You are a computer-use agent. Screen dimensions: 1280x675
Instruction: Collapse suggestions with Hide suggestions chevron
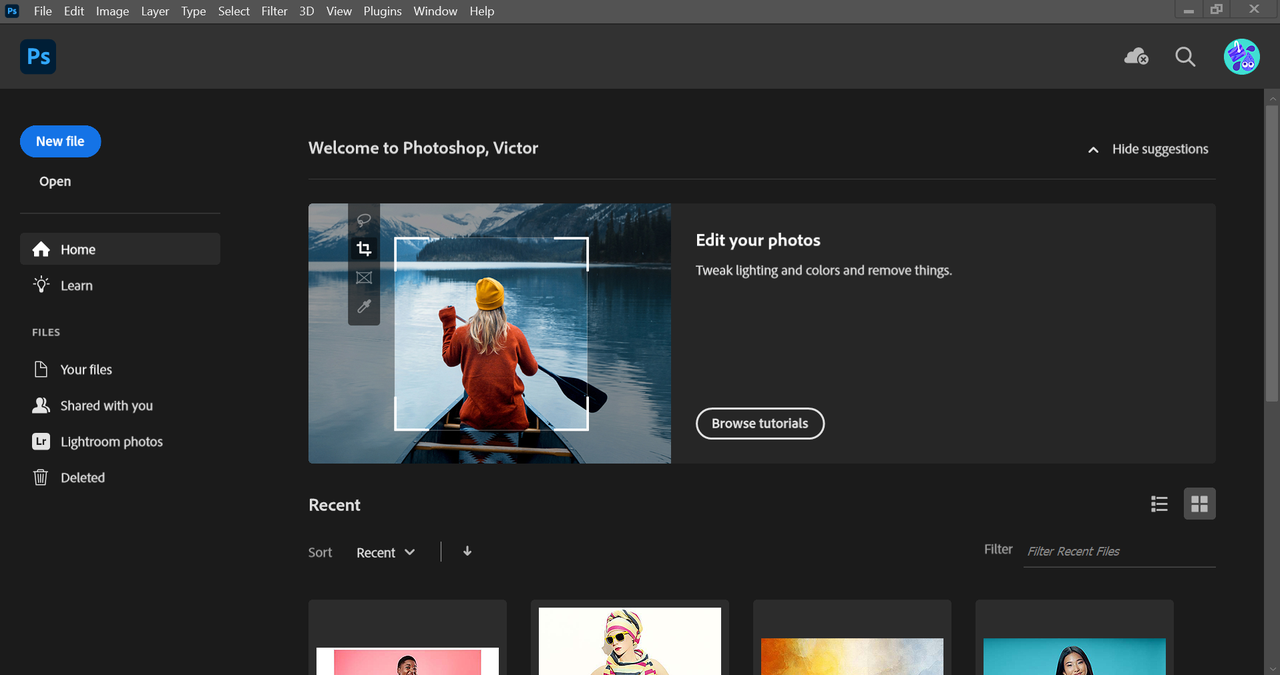tap(1093, 149)
